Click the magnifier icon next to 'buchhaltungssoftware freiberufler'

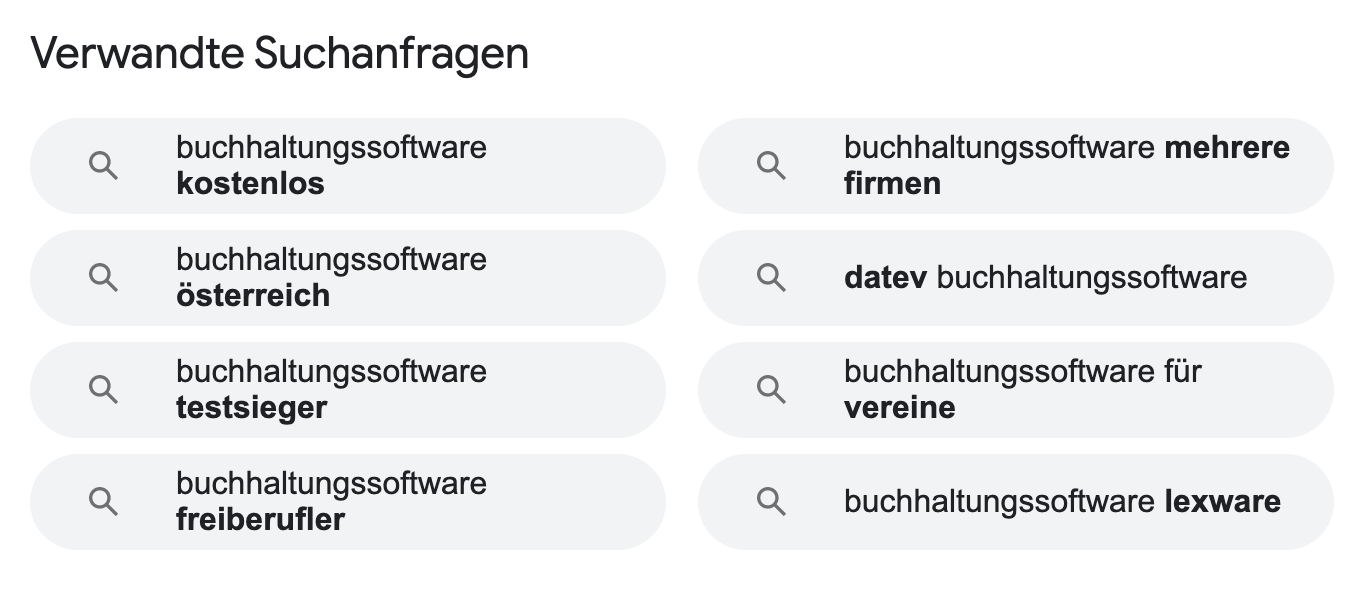tap(103, 502)
